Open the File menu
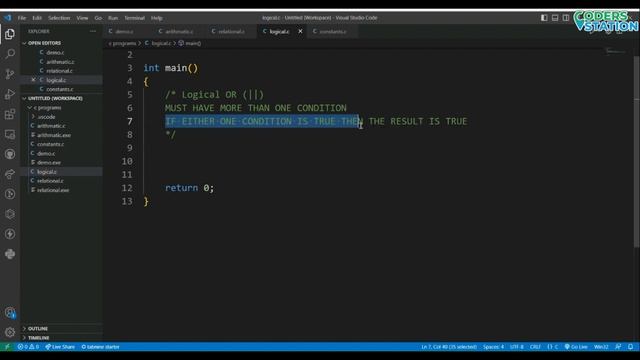The height and width of the screenshot is (360, 640). pos(22,18)
